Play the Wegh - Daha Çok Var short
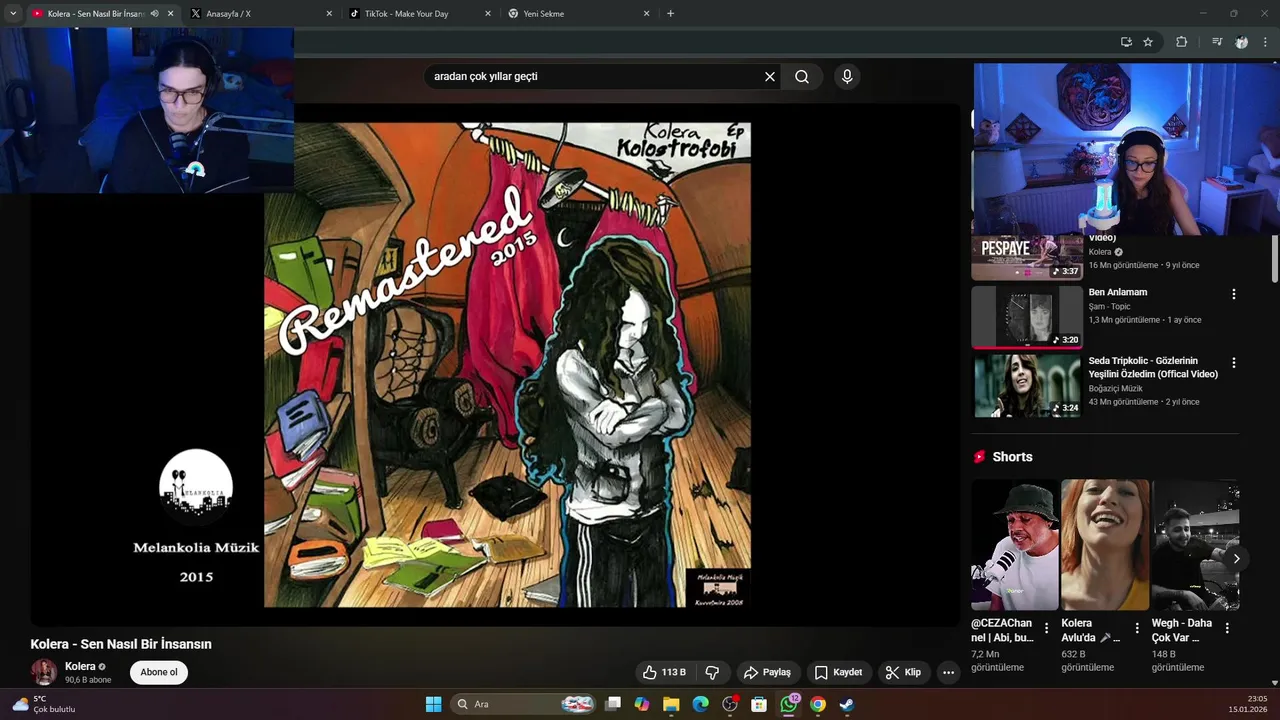Image resolution: width=1280 pixels, height=720 pixels. [x=1196, y=545]
